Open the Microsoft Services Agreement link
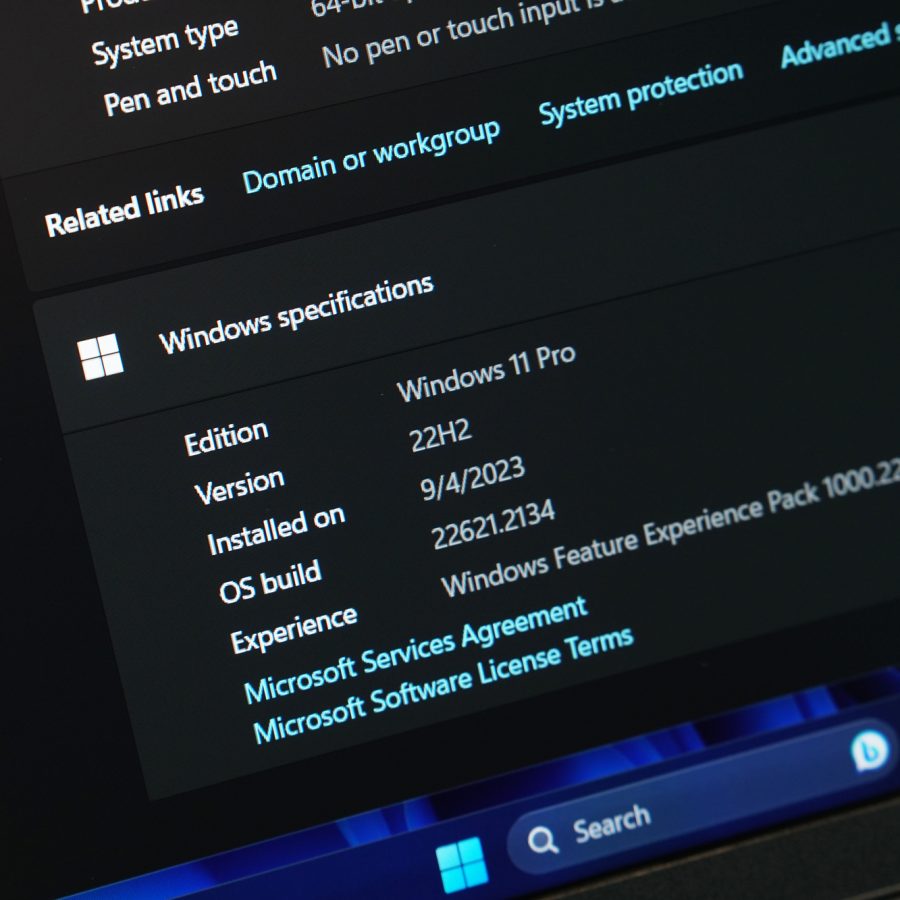Screen dimensions: 900x900 tap(416, 650)
